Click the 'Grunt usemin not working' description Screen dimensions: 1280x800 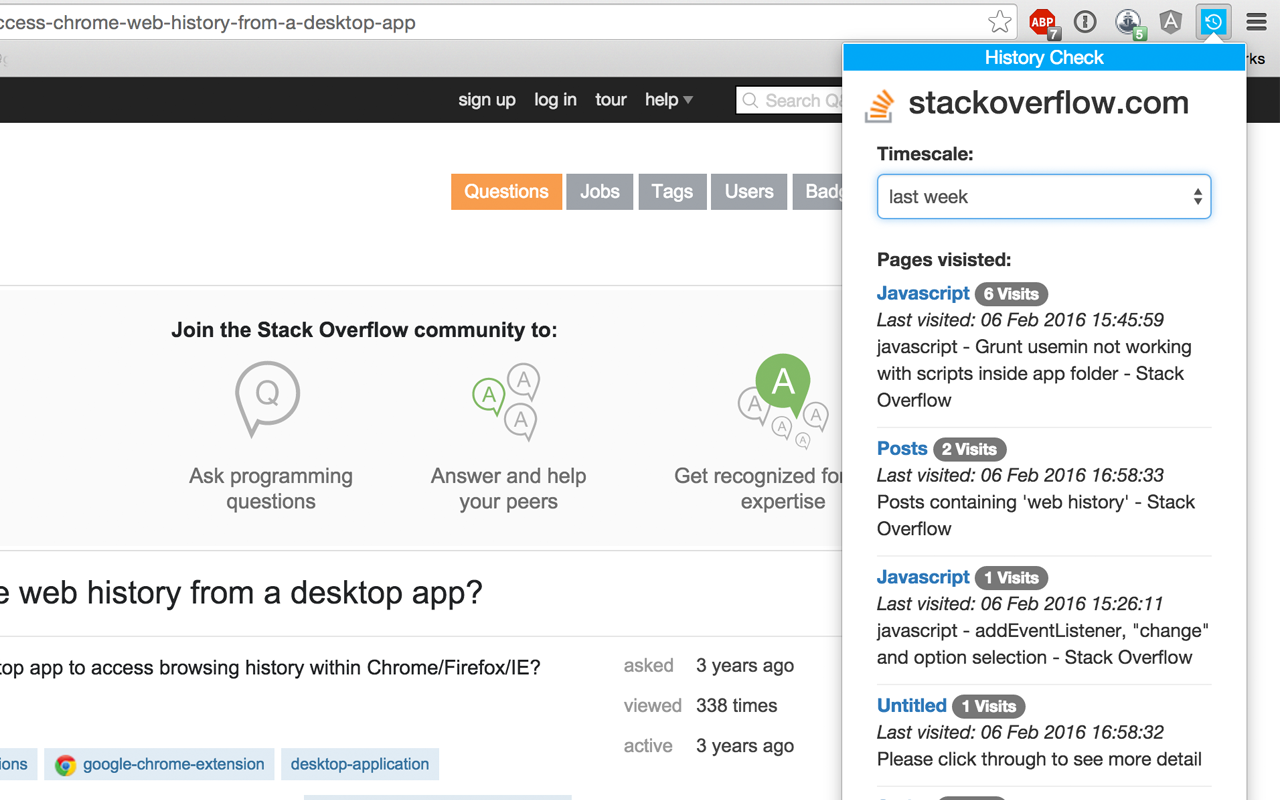[1034, 373]
